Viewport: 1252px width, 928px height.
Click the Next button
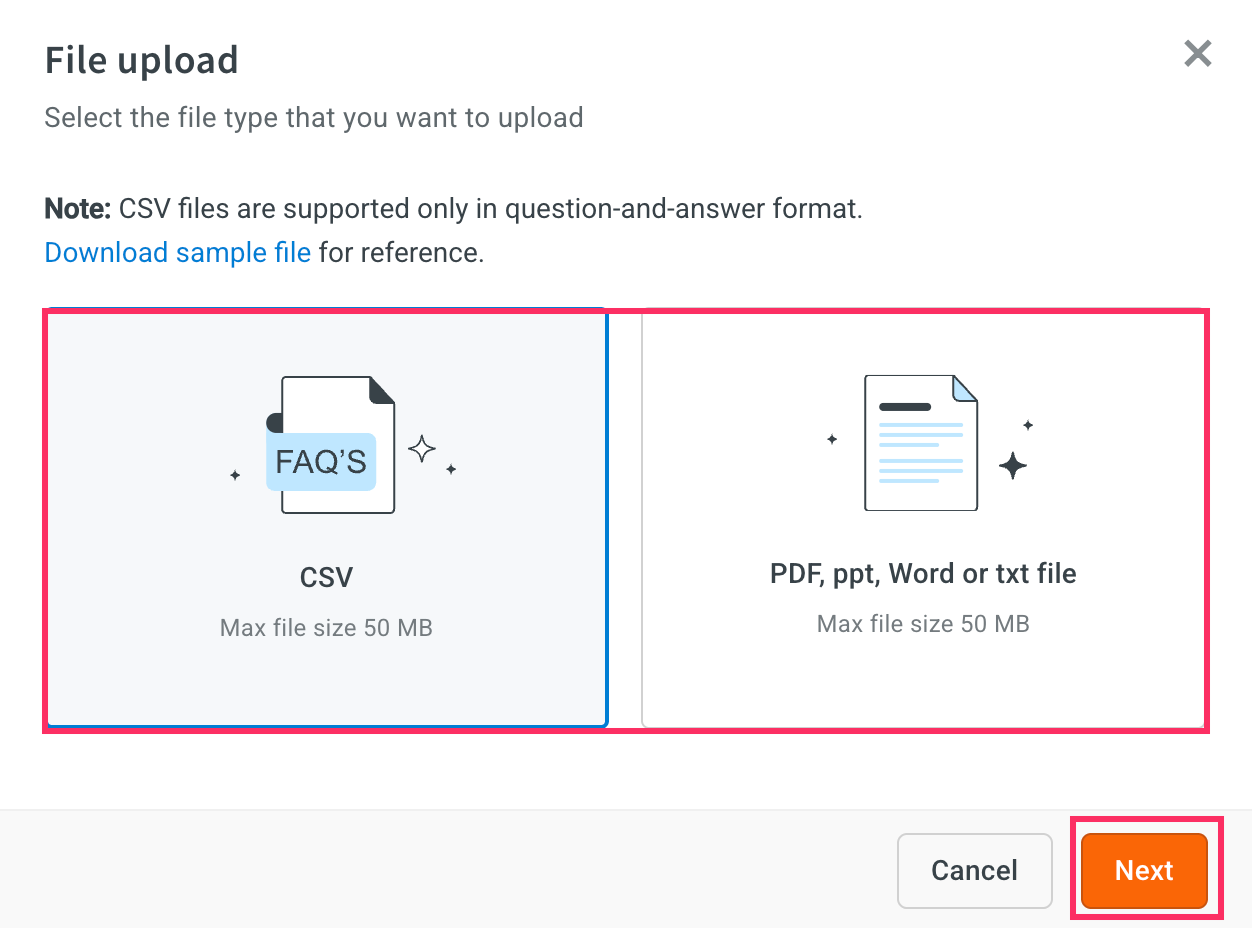(1145, 870)
